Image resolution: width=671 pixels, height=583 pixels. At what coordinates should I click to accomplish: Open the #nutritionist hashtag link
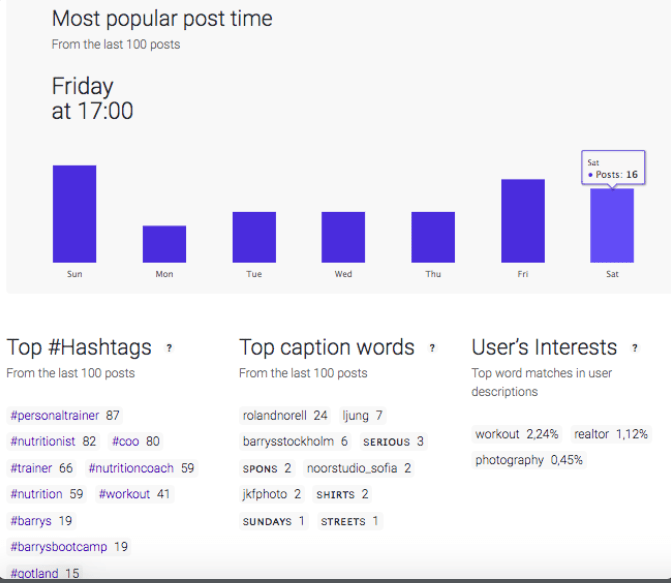43,441
